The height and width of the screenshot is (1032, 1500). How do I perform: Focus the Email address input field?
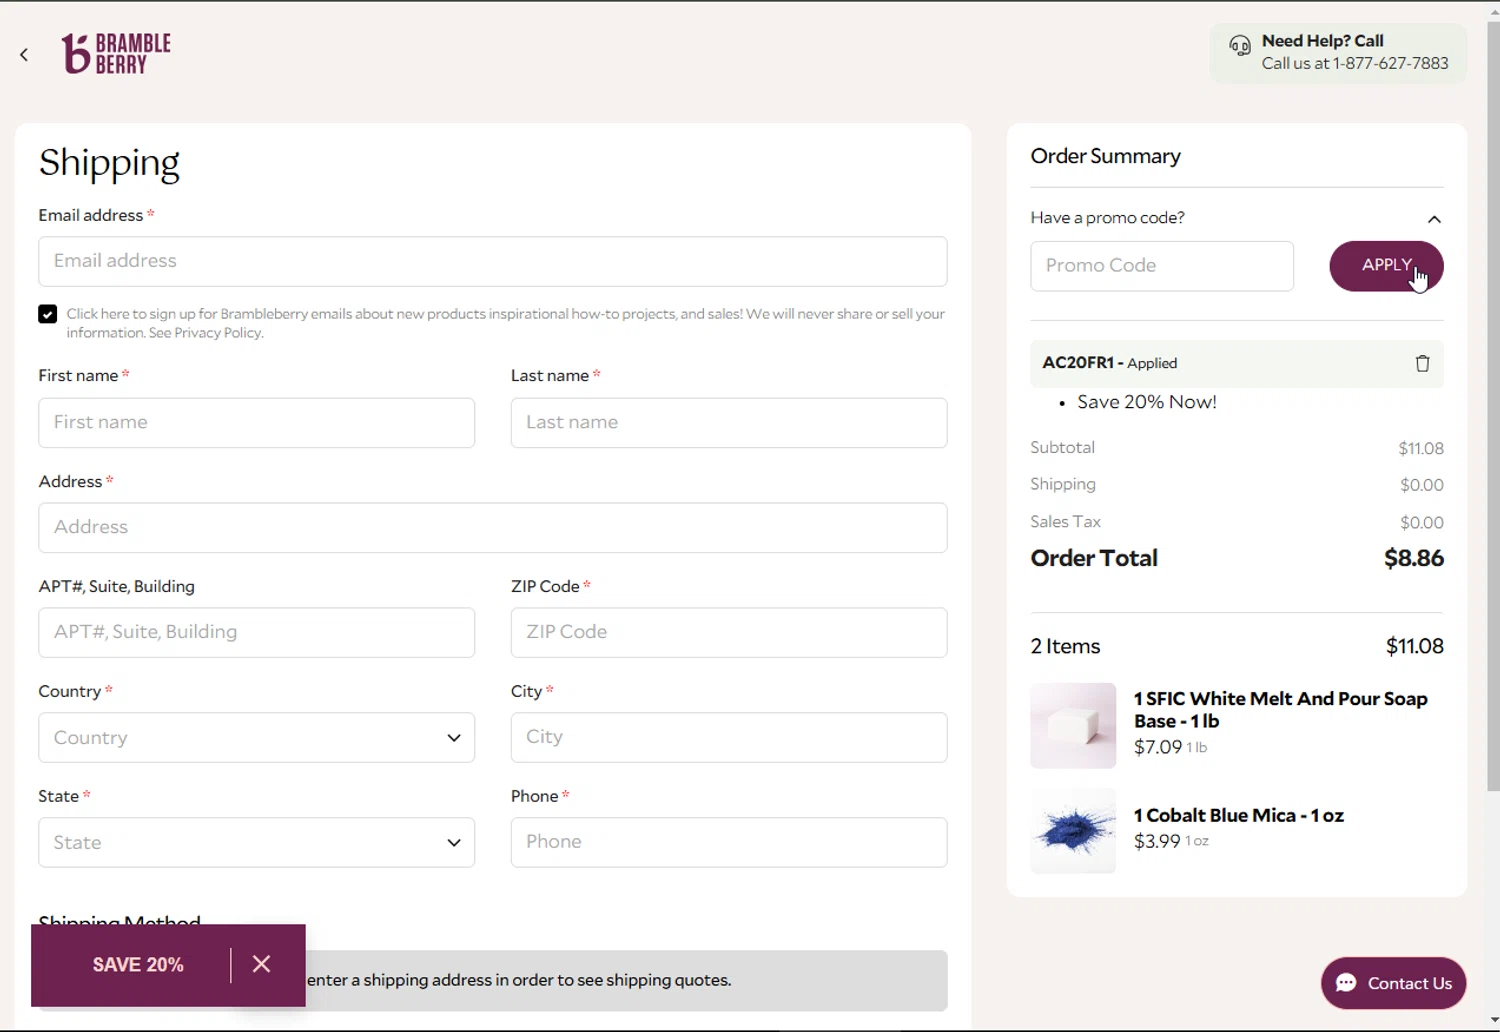click(493, 261)
